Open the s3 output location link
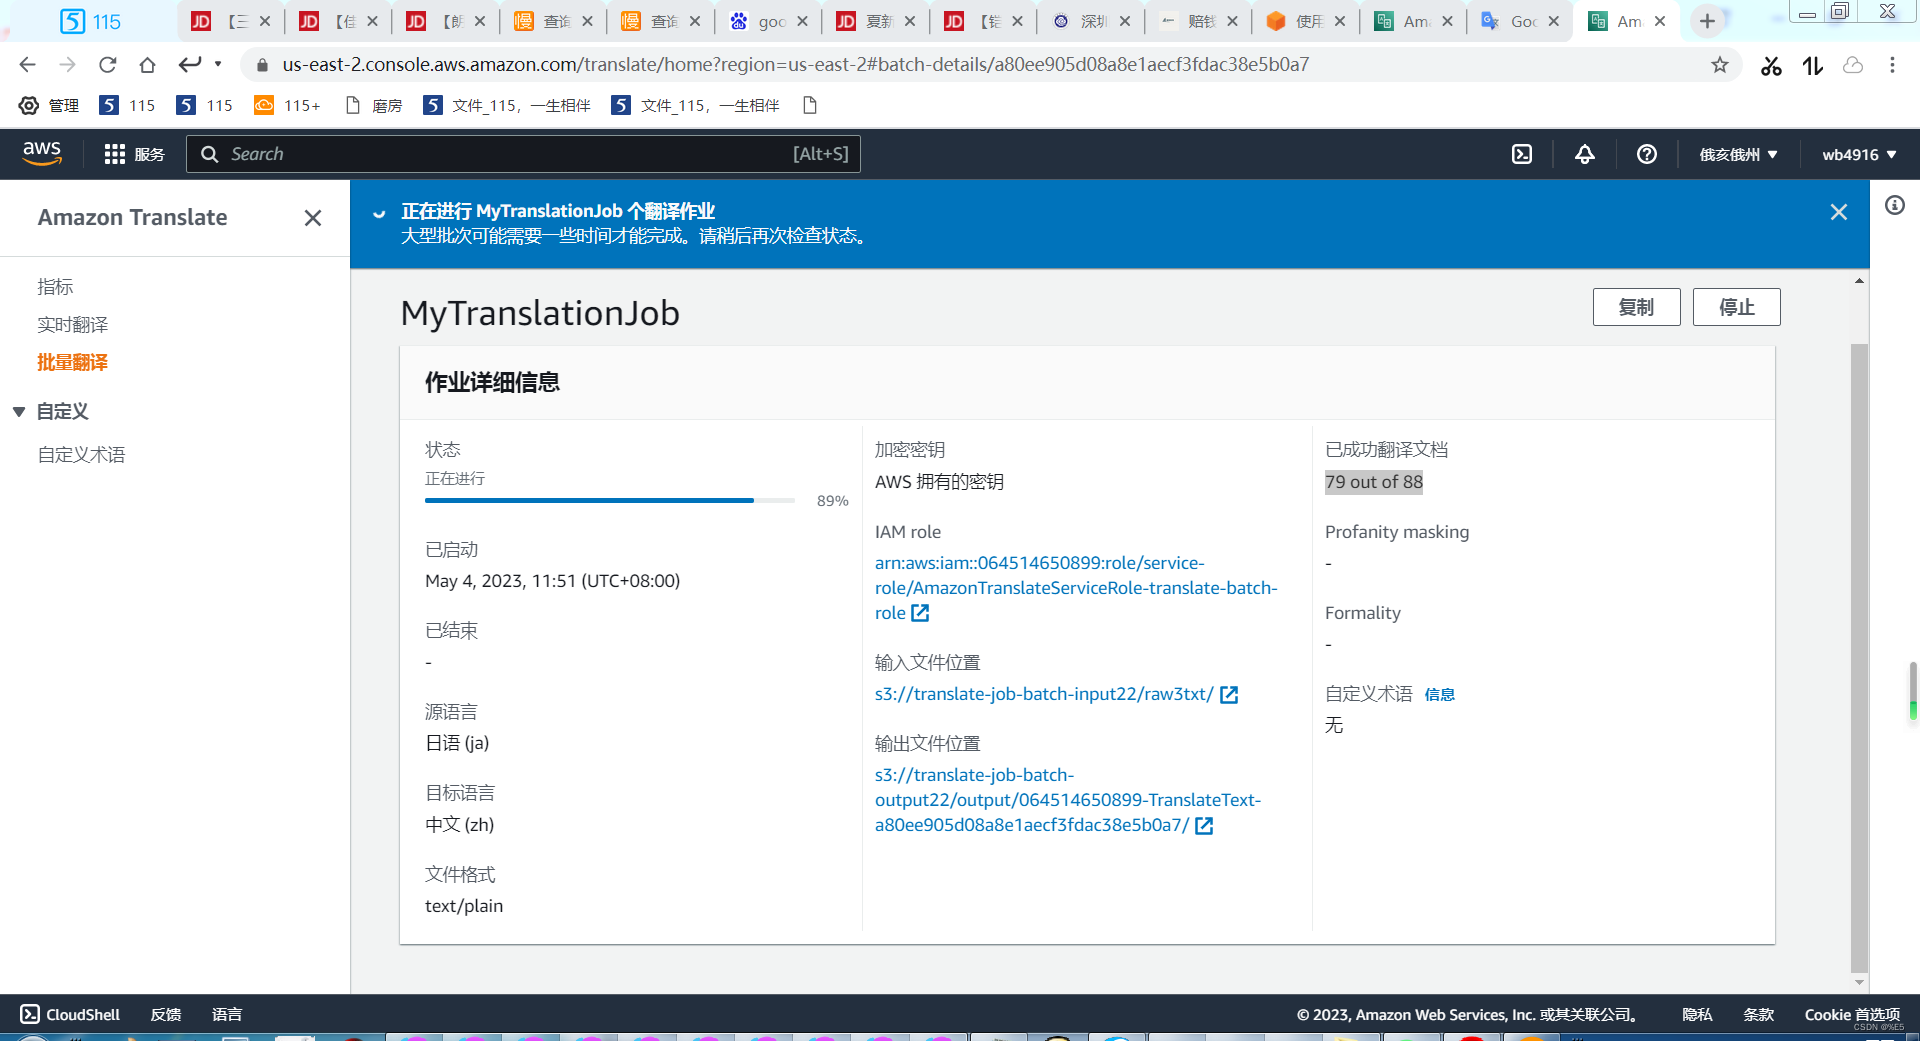Image resolution: width=1920 pixels, height=1041 pixels. click(1068, 800)
